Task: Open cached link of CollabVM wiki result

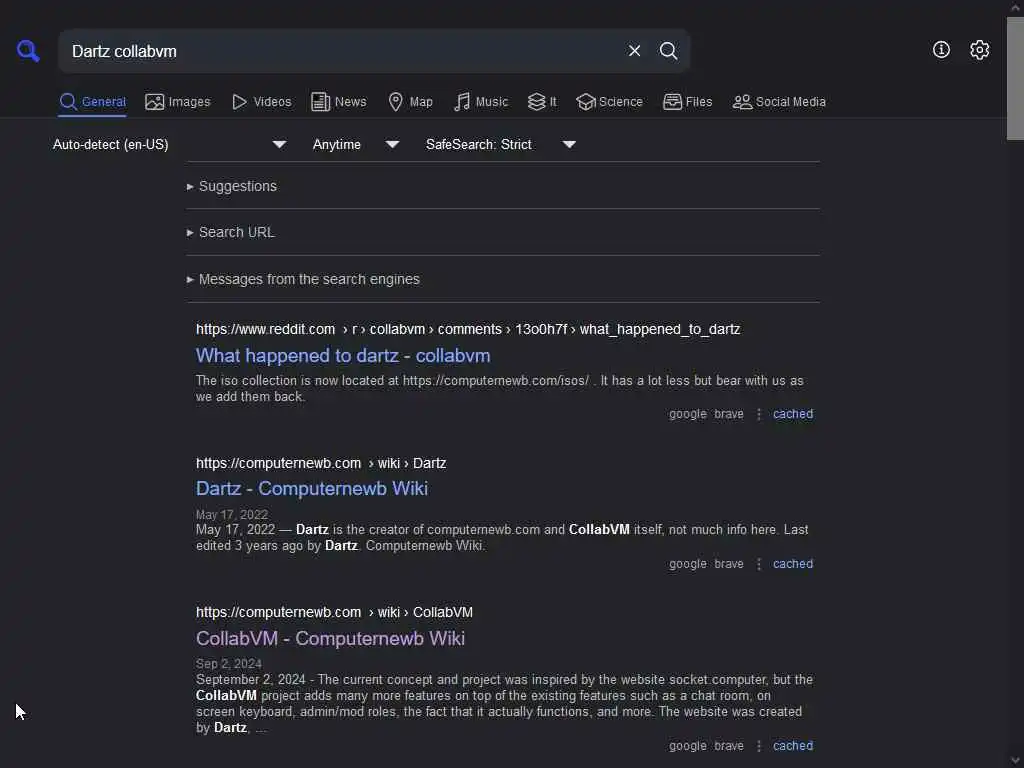Action: point(793,746)
